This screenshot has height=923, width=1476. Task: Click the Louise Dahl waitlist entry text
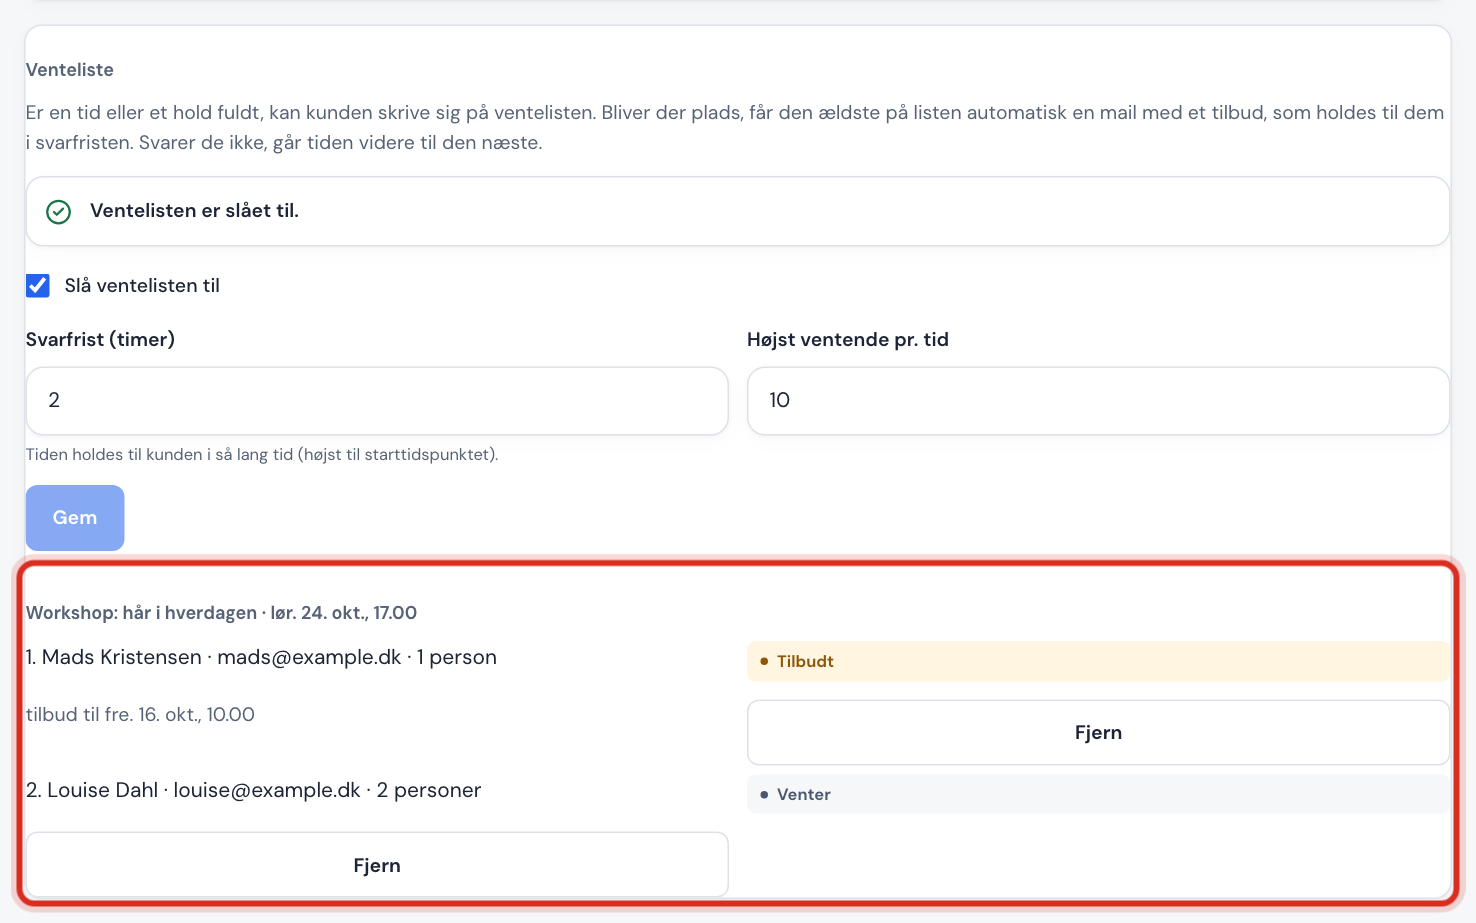pyautogui.click(x=254, y=791)
